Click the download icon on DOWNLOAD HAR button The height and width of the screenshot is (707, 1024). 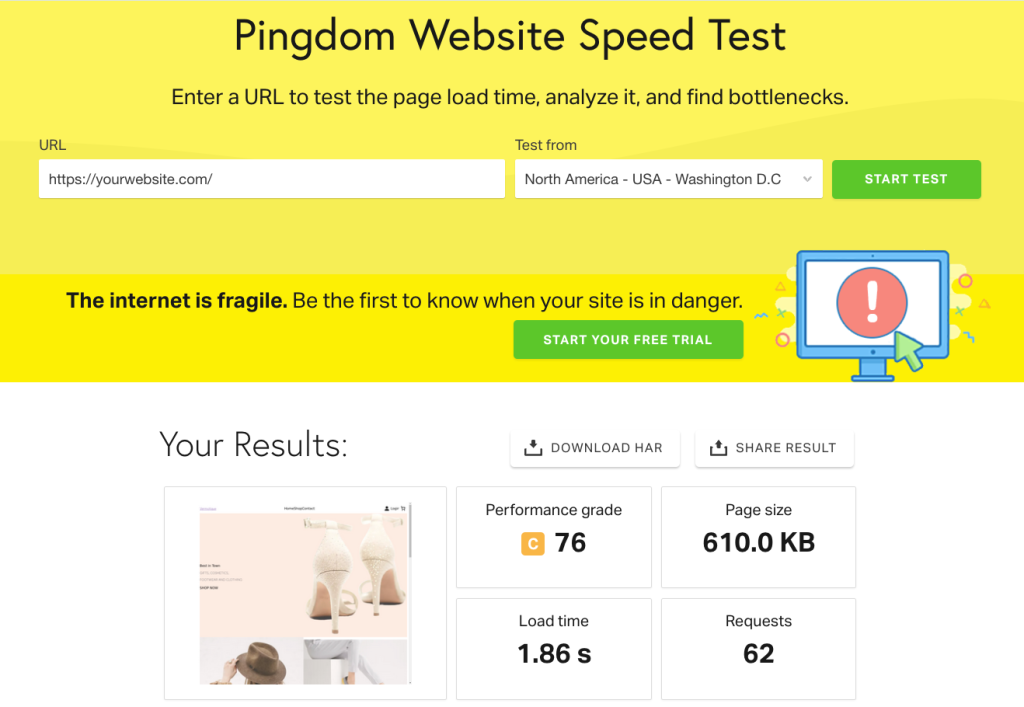533,447
